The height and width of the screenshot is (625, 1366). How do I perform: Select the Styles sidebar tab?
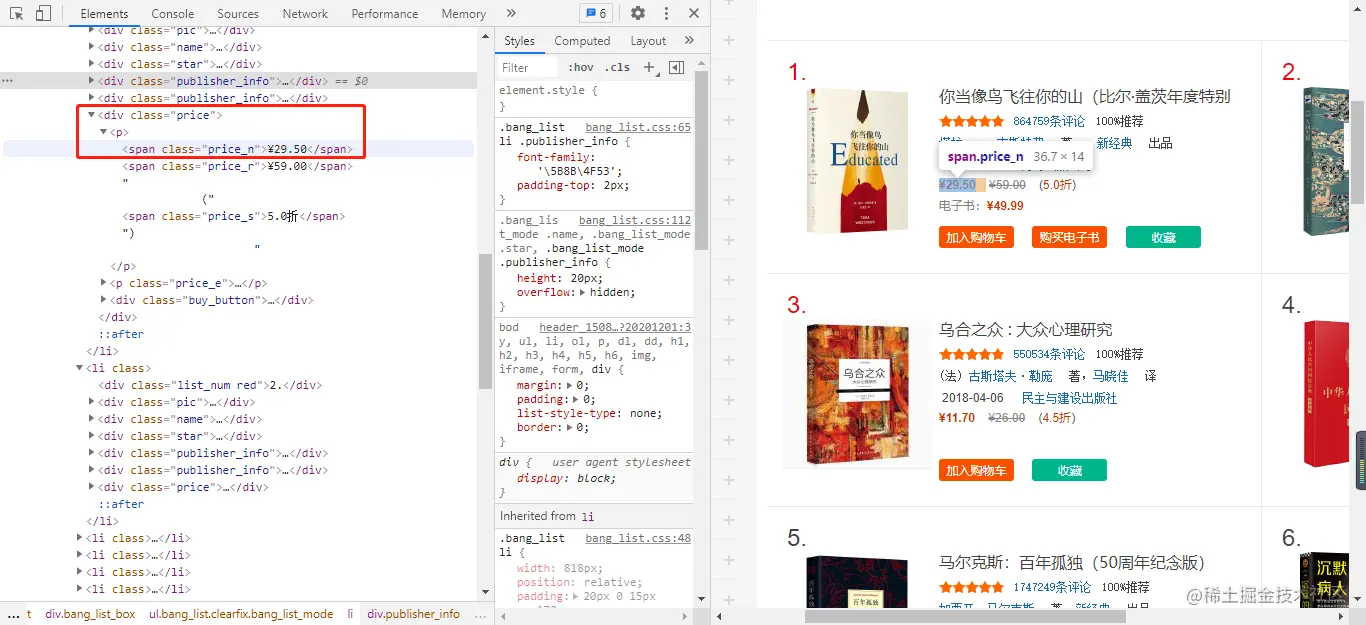[x=519, y=40]
